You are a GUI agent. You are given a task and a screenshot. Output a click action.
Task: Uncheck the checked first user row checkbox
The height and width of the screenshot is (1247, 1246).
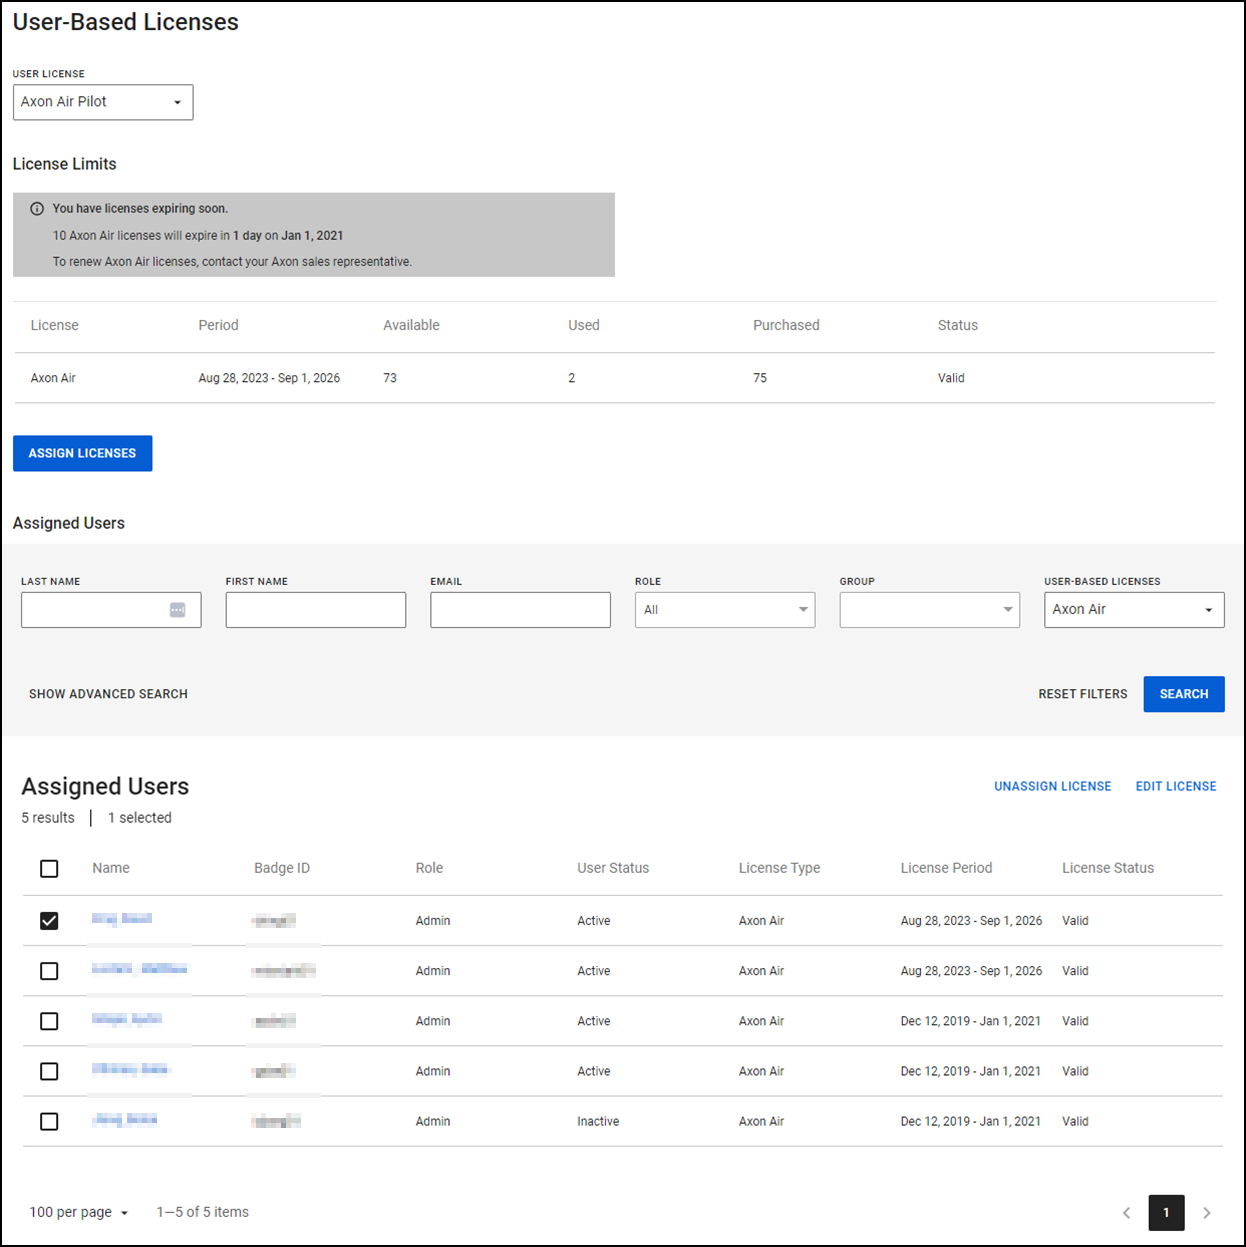point(49,921)
